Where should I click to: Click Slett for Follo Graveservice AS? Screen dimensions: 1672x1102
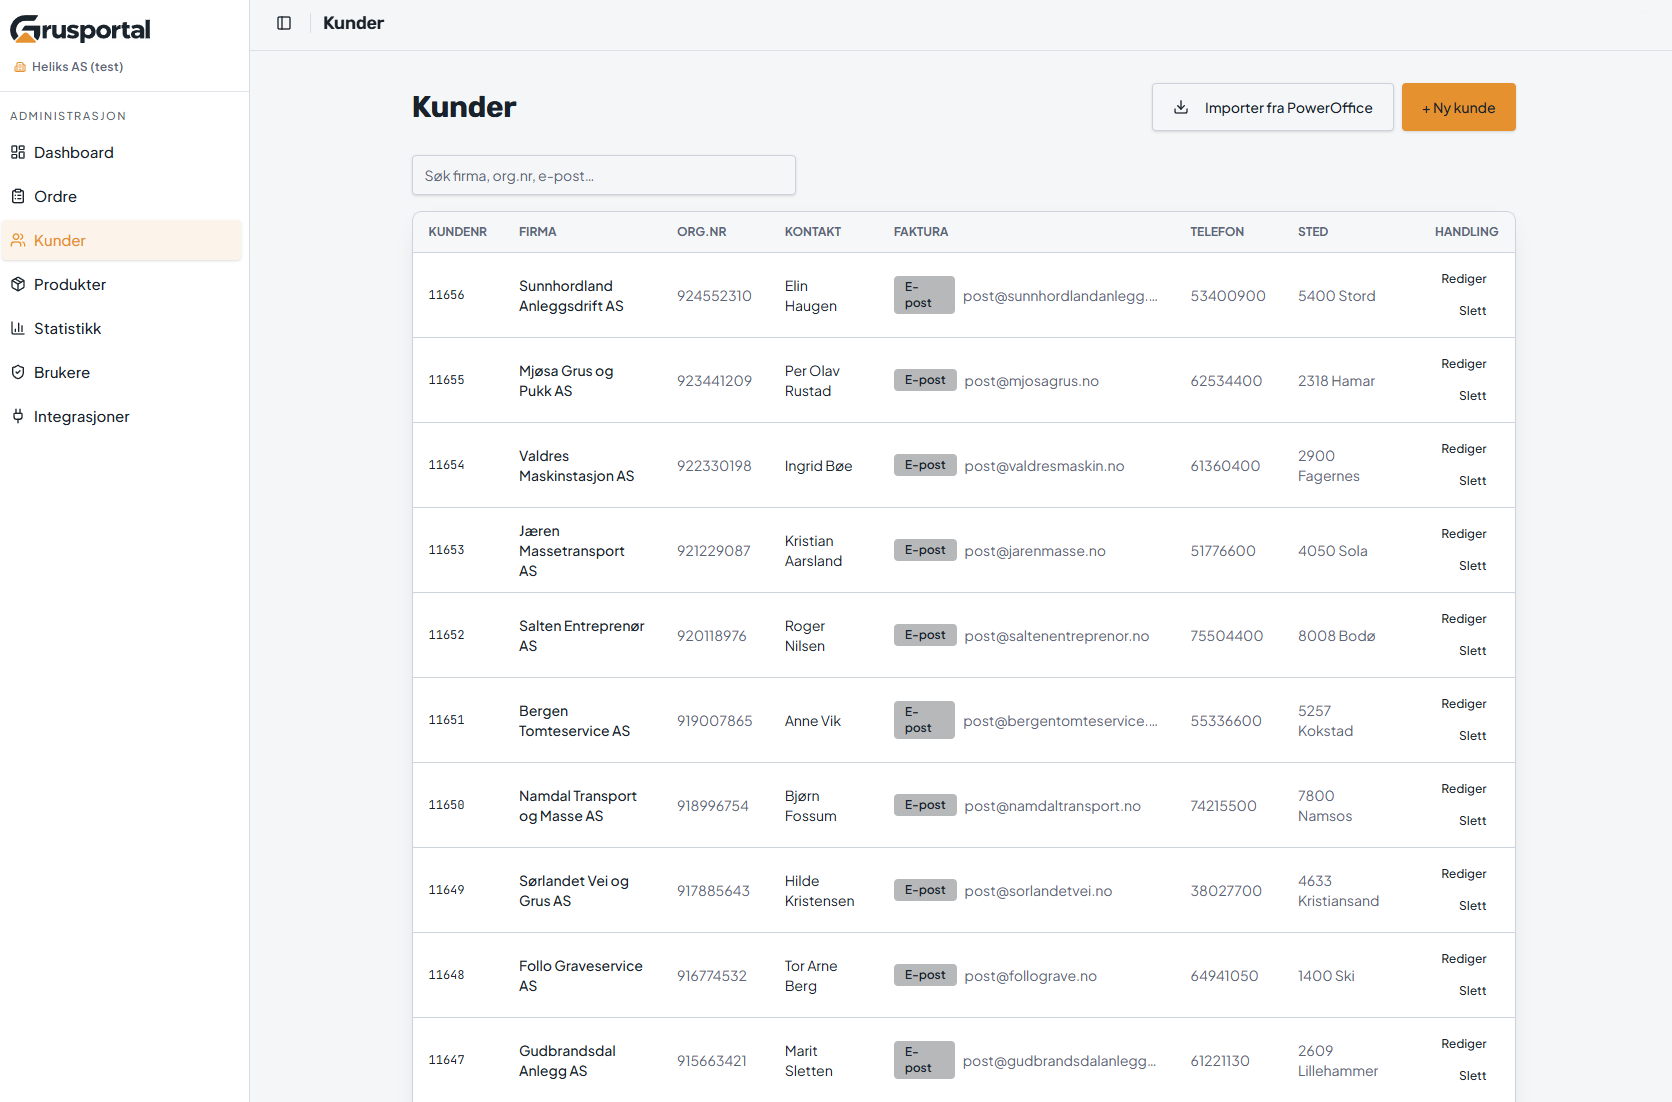pos(1472,991)
